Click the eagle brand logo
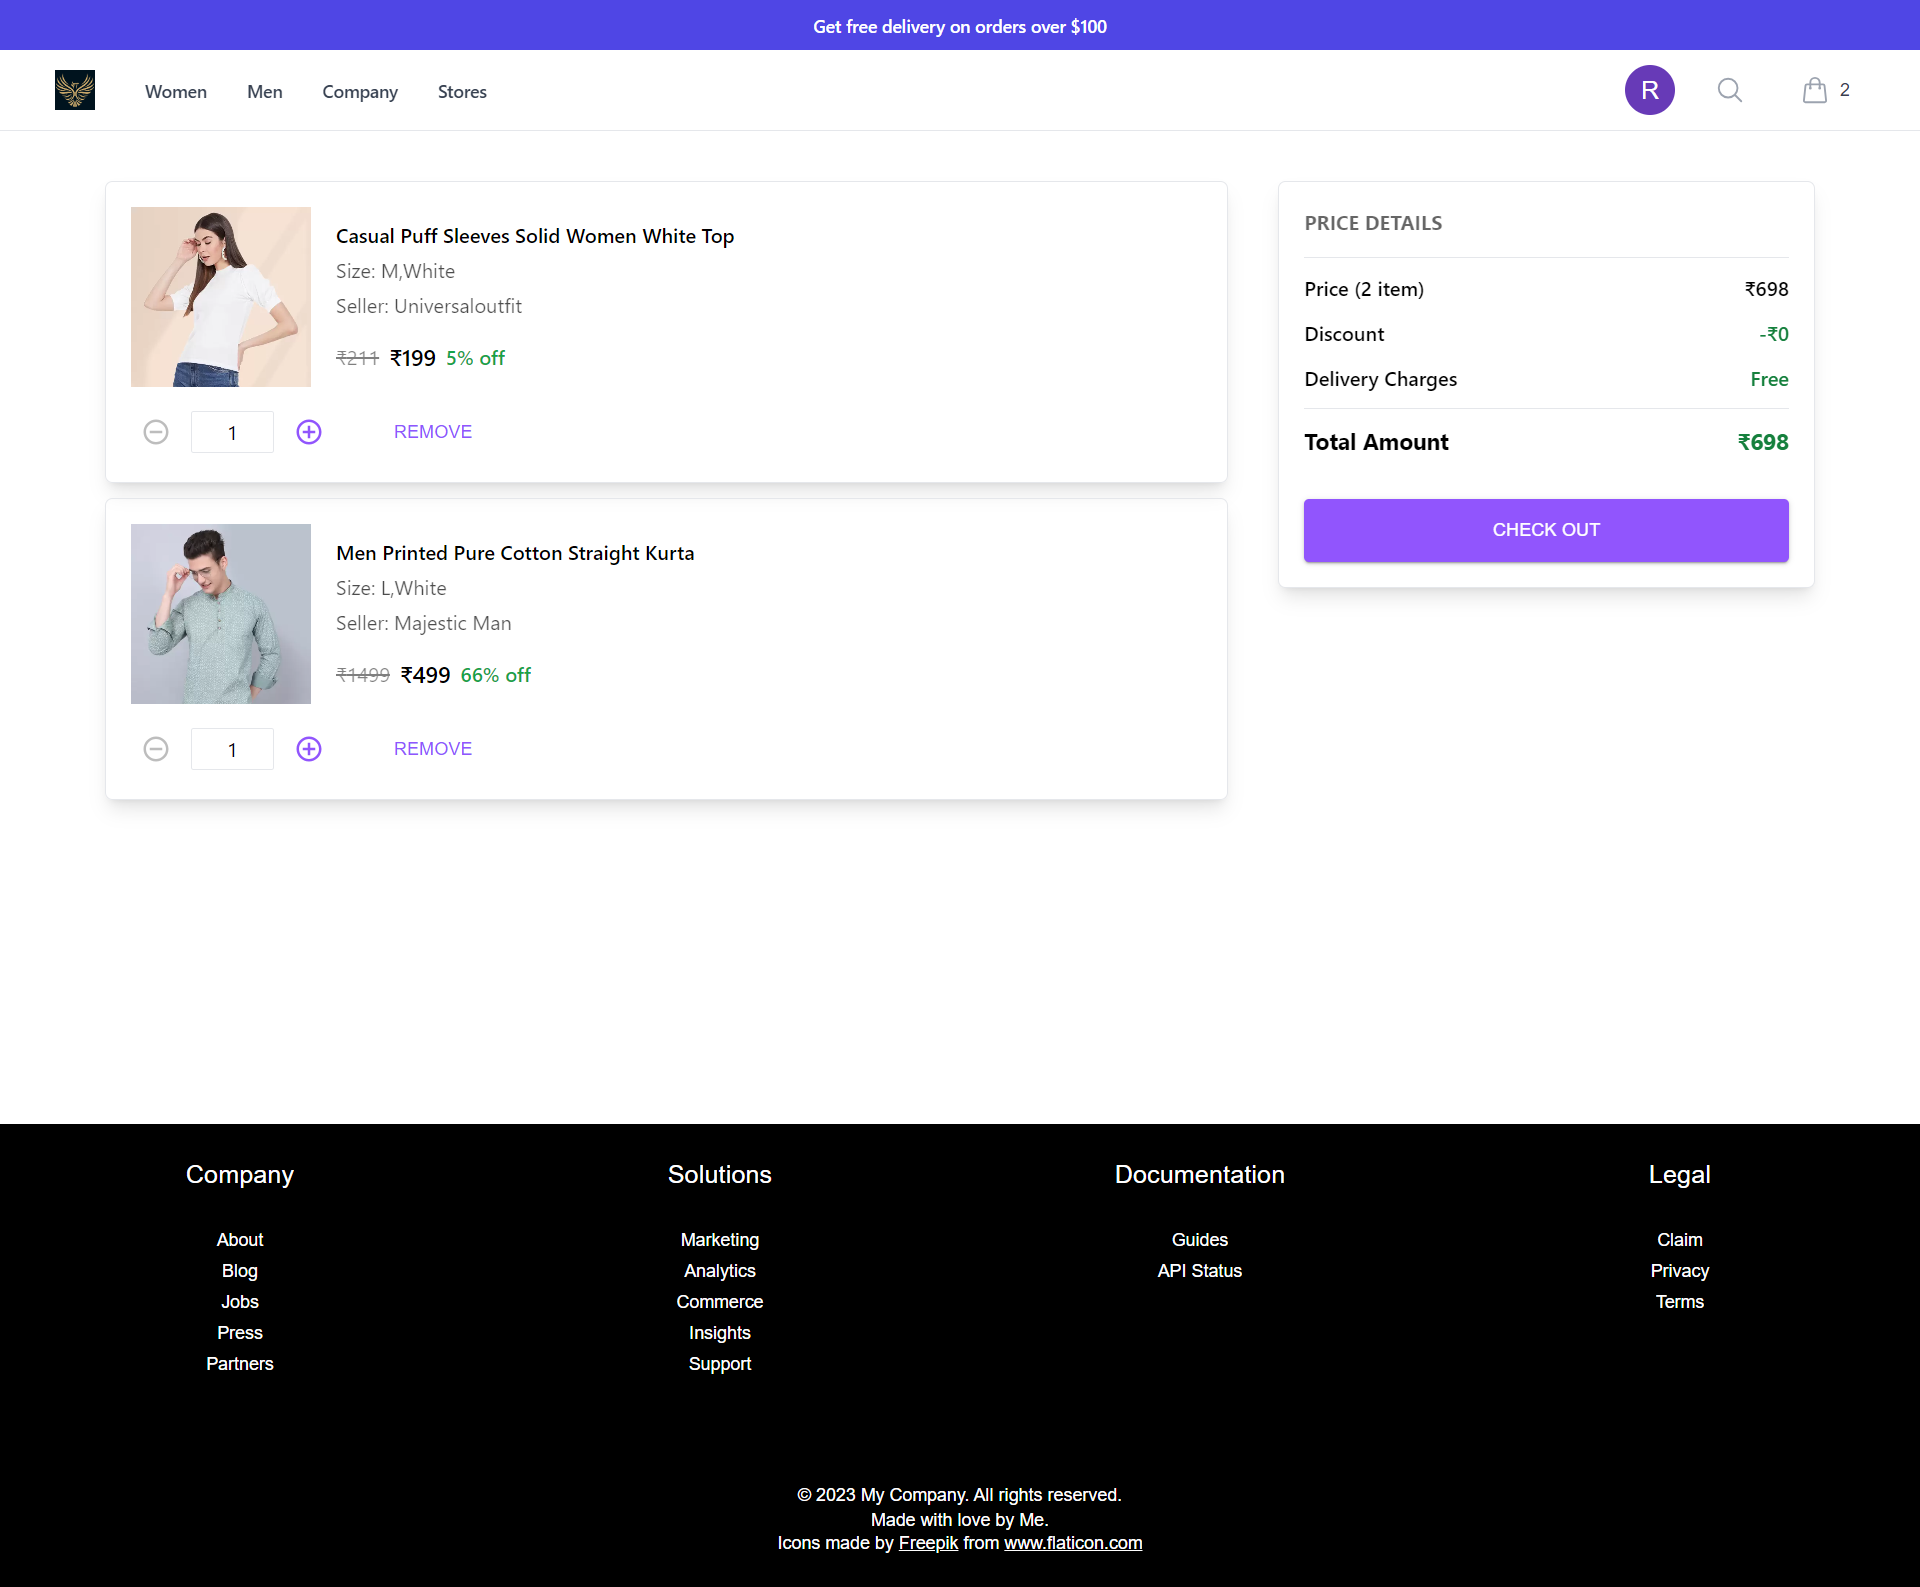This screenshot has height=1587, width=1920. tap(74, 90)
